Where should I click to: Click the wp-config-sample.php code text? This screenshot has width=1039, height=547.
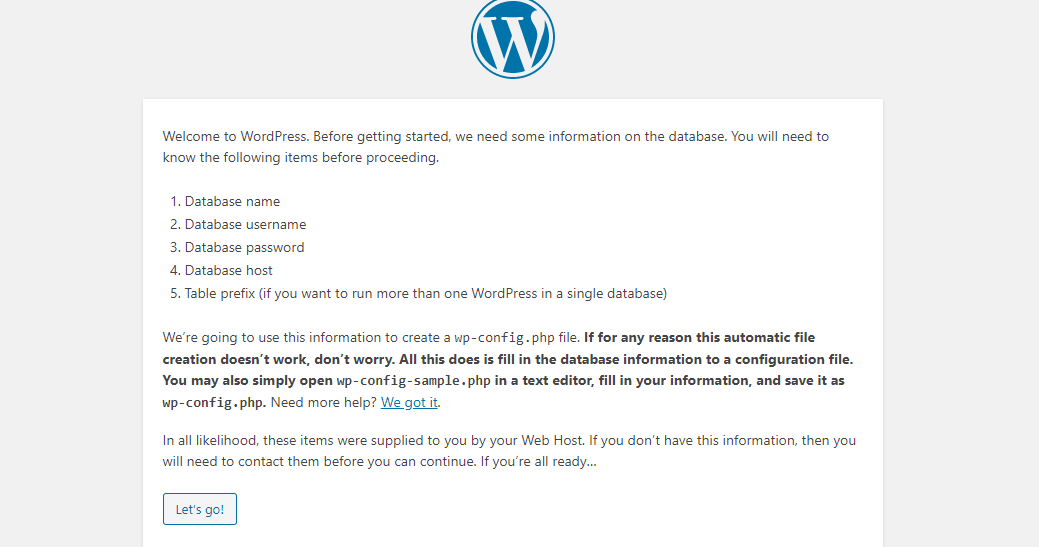[413, 381]
